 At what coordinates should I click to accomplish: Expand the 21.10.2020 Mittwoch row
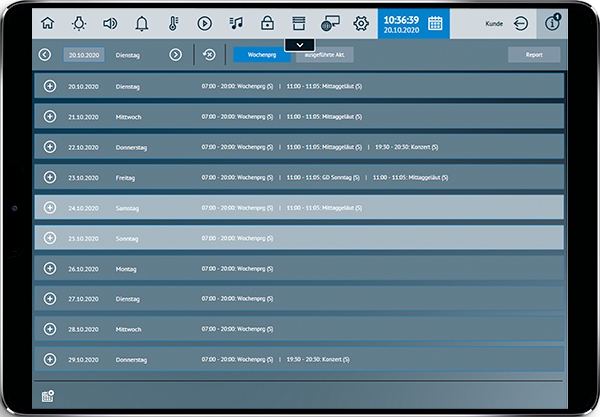[50, 116]
